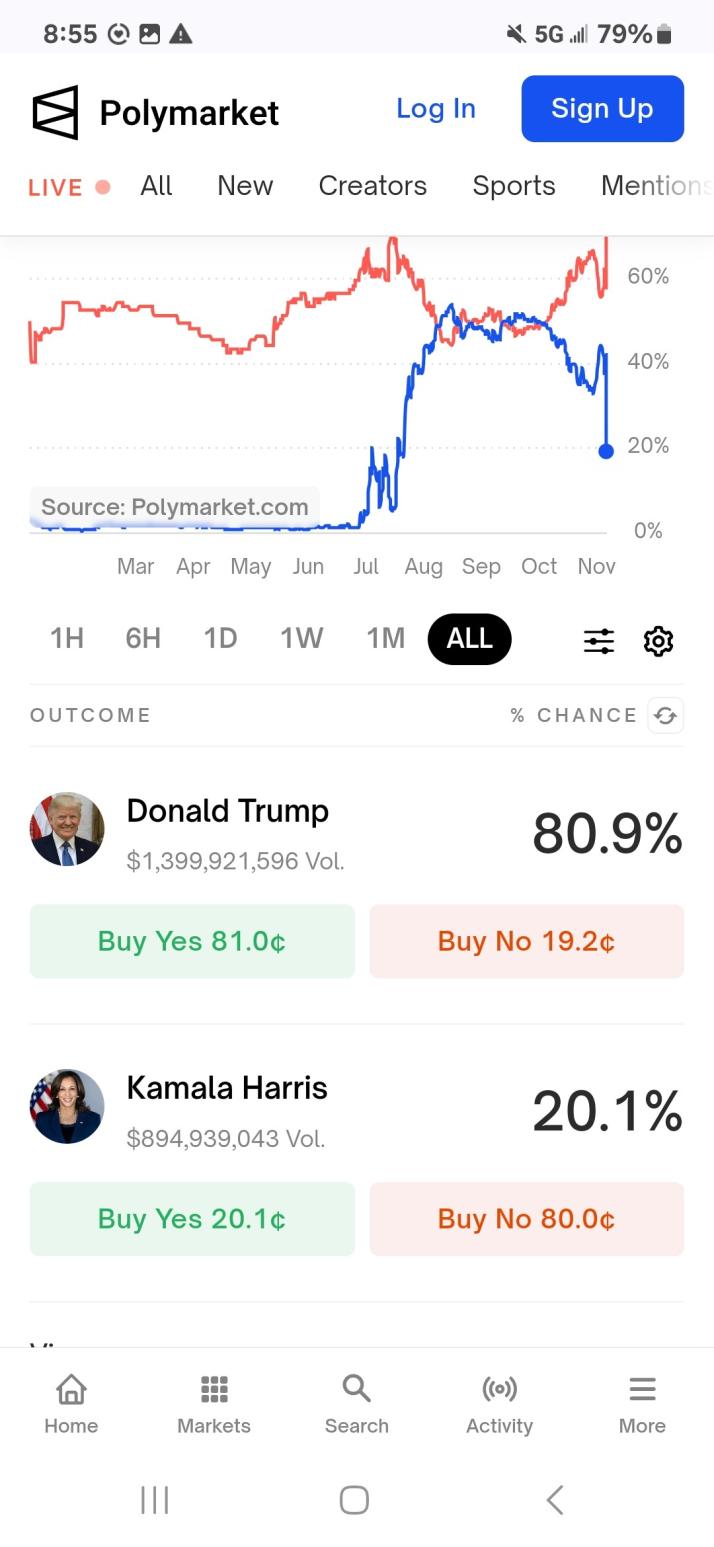This screenshot has width=714, height=1547.
Task: Open chart filter sliders icon
Action: (599, 641)
